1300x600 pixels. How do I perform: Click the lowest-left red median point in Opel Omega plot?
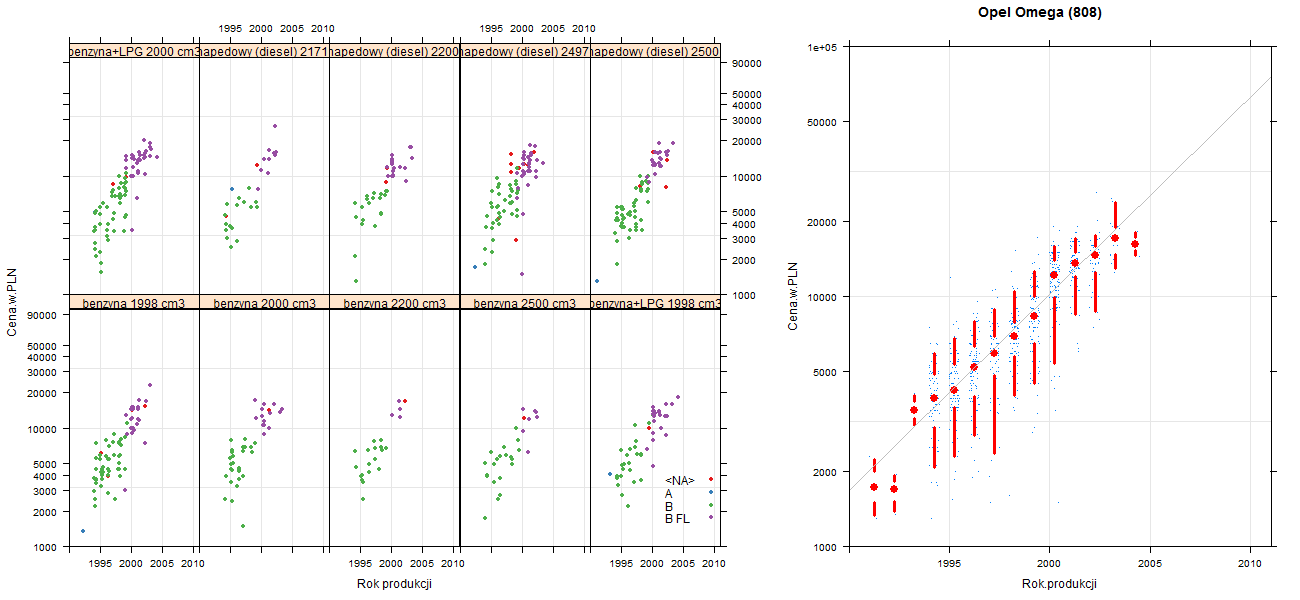[874, 487]
